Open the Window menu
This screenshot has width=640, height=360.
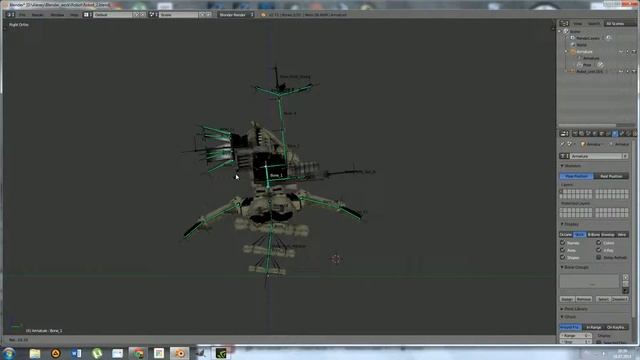pyautogui.click(x=57, y=15)
